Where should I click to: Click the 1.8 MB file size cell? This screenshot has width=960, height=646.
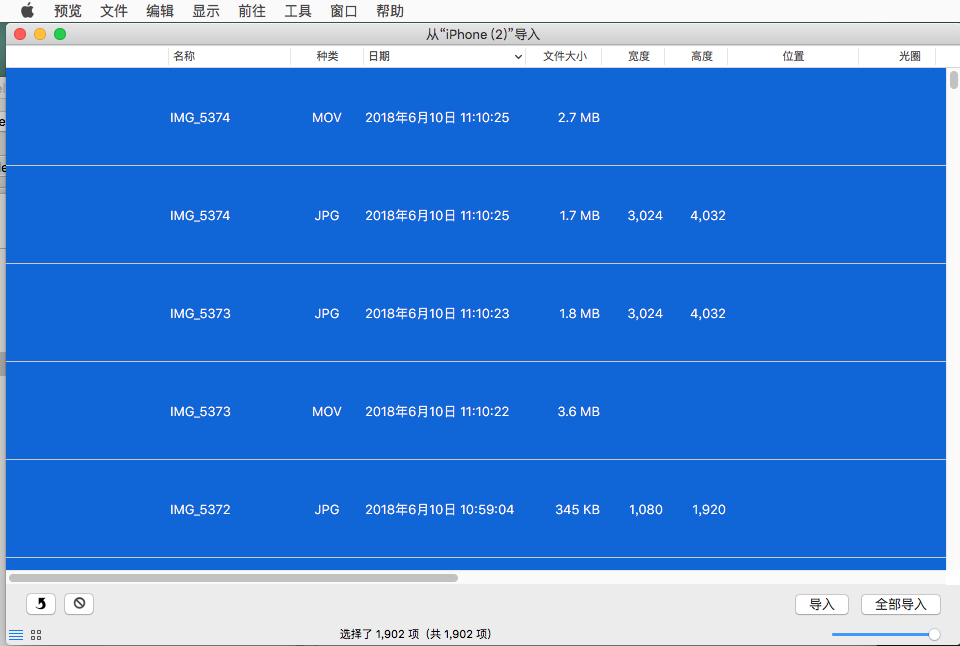point(579,314)
